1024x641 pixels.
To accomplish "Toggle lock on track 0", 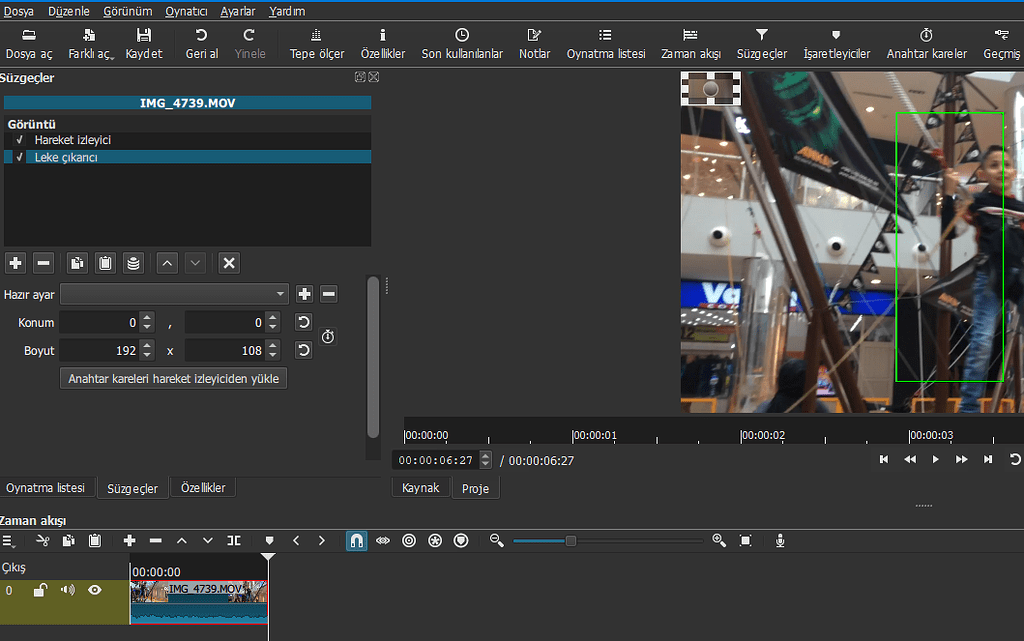I will (x=40, y=590).
